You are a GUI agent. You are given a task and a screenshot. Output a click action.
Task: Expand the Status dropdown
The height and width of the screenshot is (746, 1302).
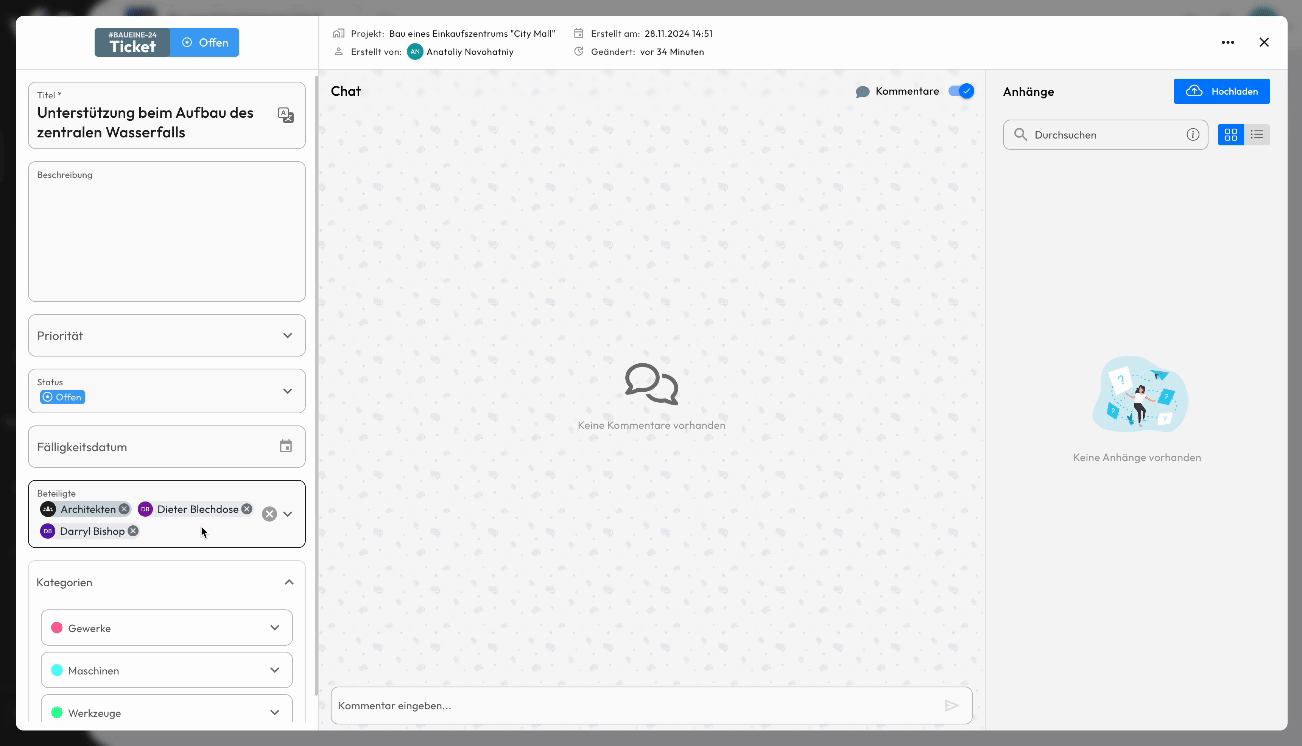click(x=287, y=391)
